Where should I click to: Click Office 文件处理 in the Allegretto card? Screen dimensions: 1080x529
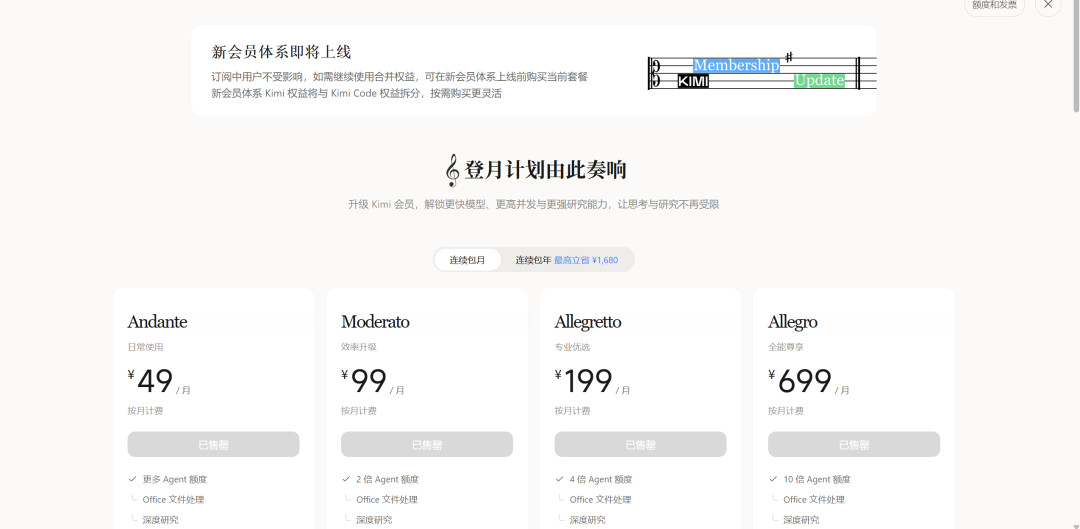(x=601, y=499)
